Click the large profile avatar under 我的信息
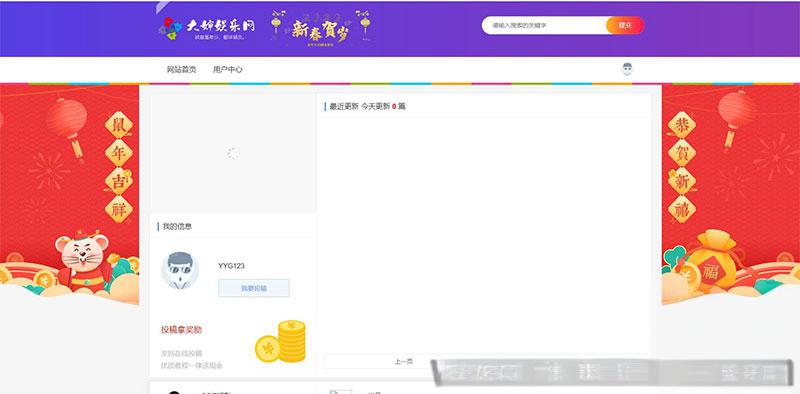The image size is (800, 394). pos(180,270)
